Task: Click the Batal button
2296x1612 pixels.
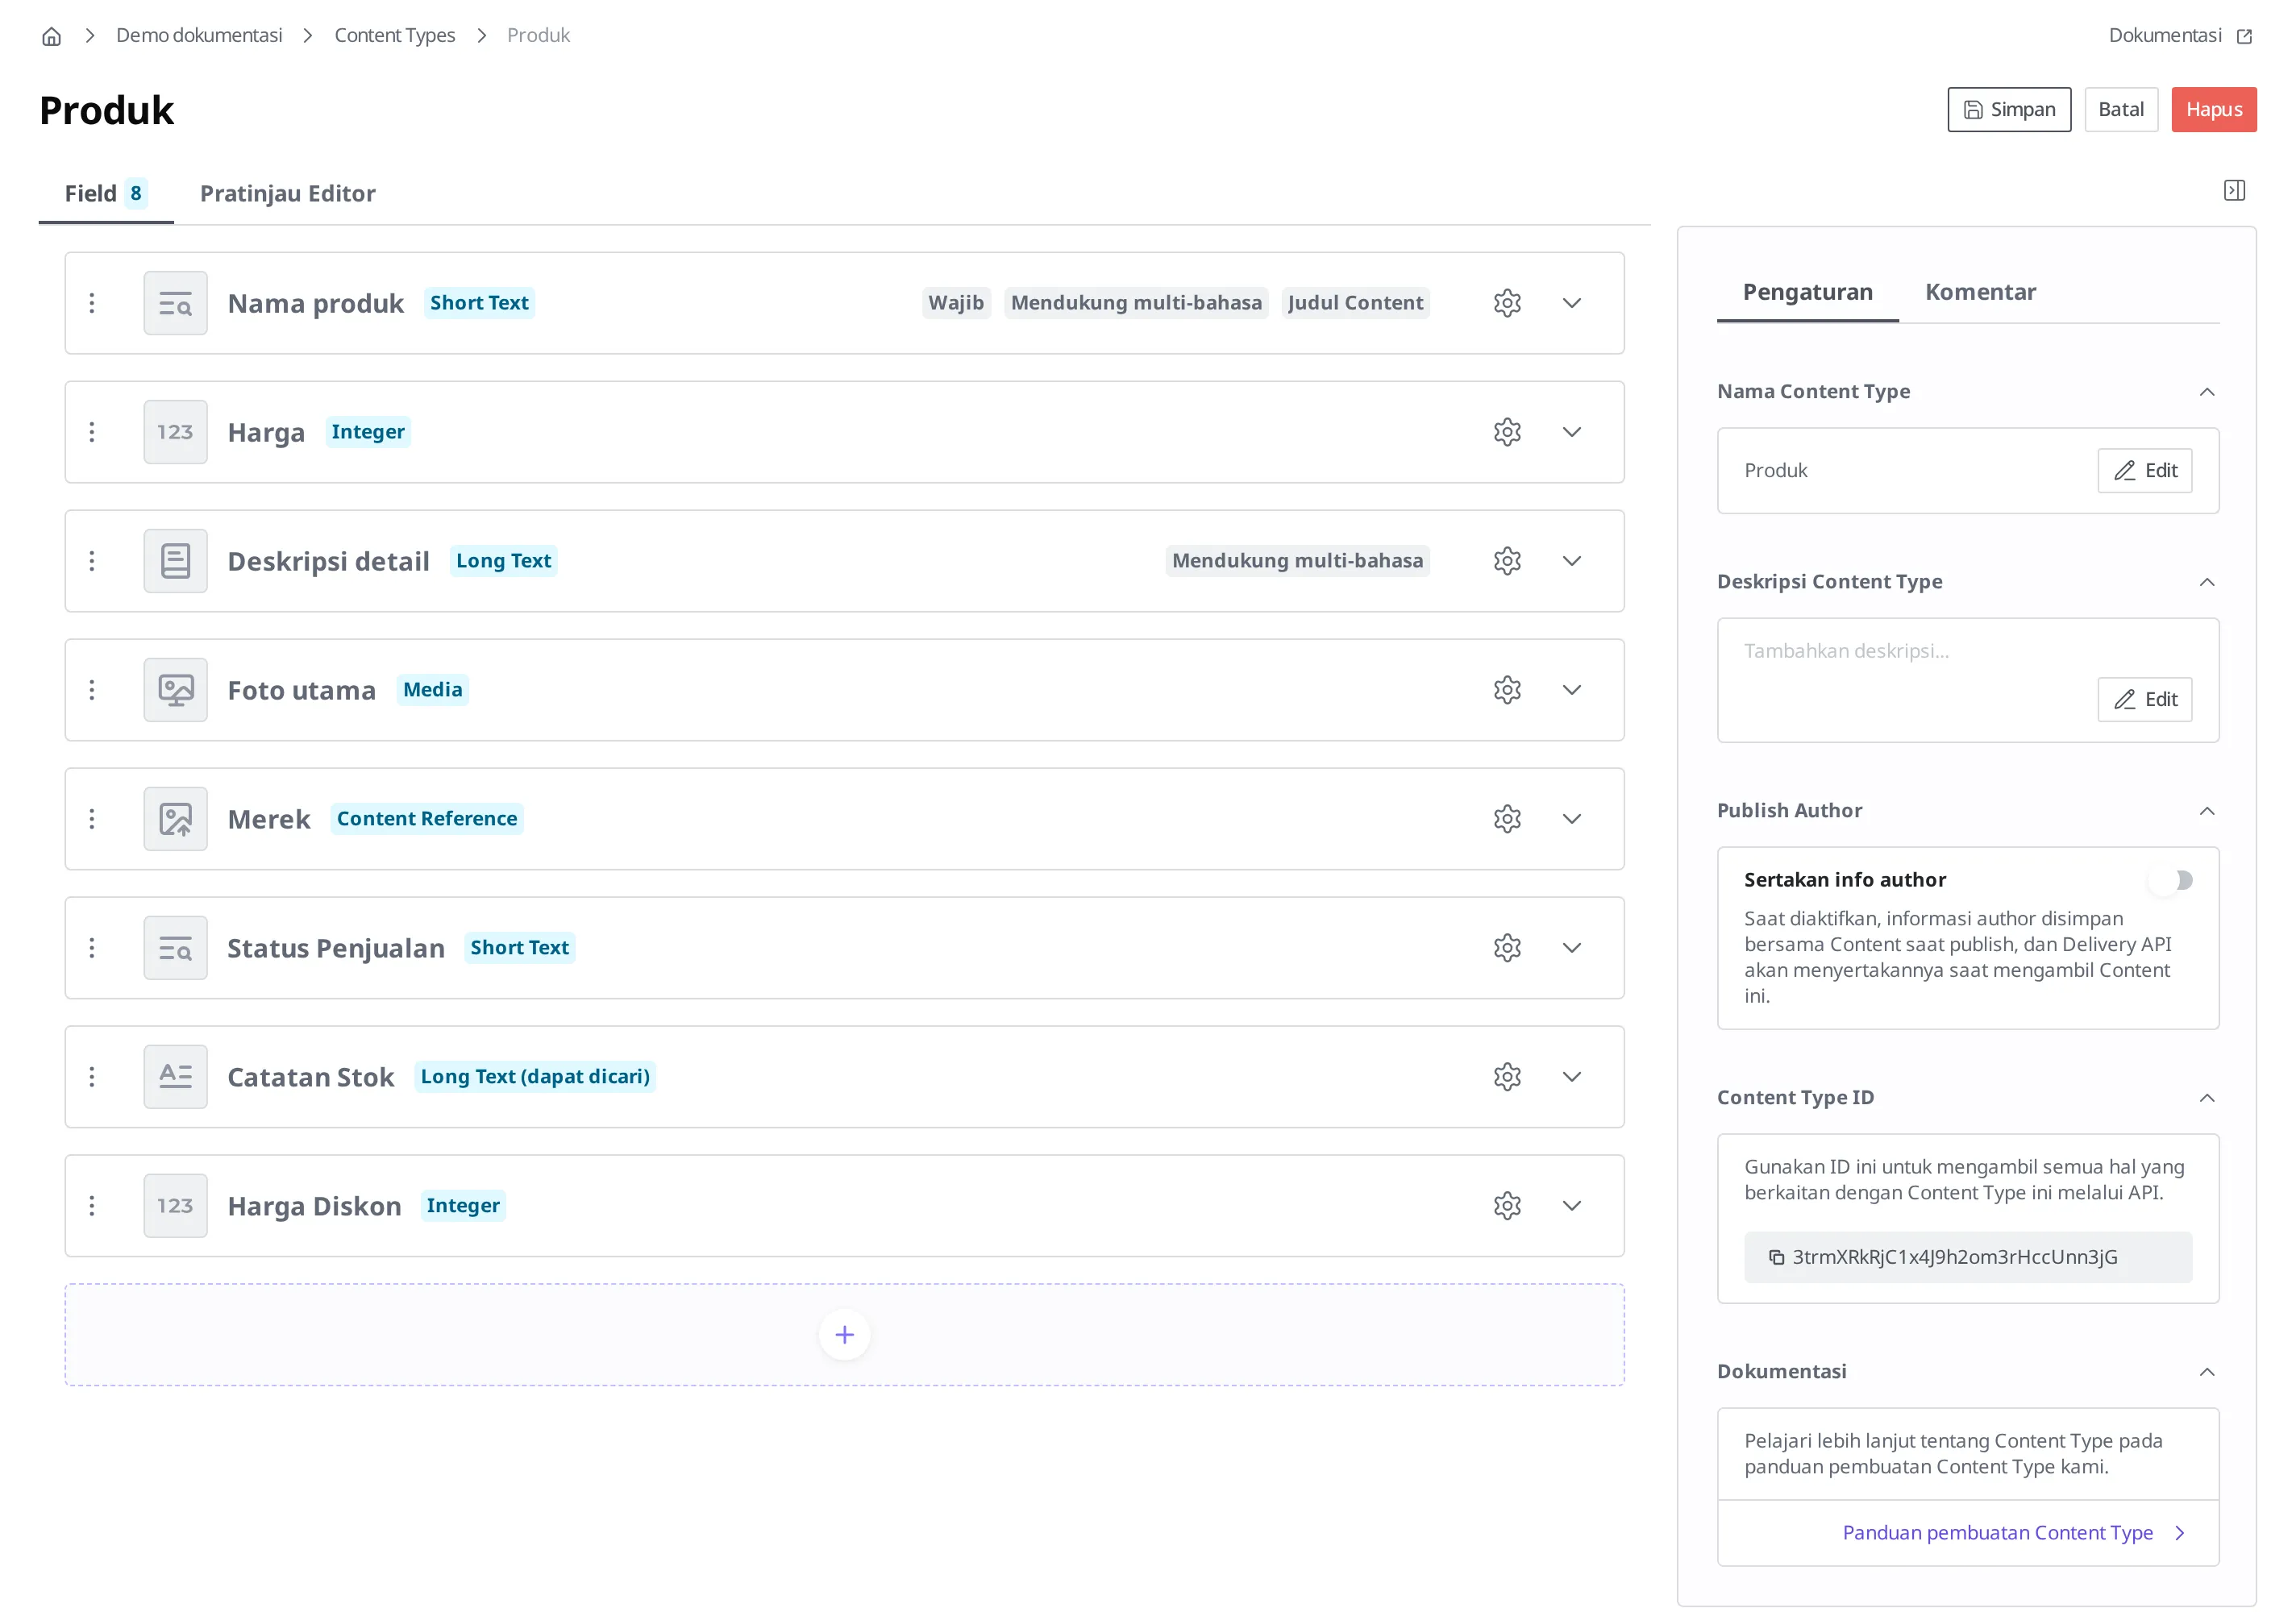Action: (2121, 110)
